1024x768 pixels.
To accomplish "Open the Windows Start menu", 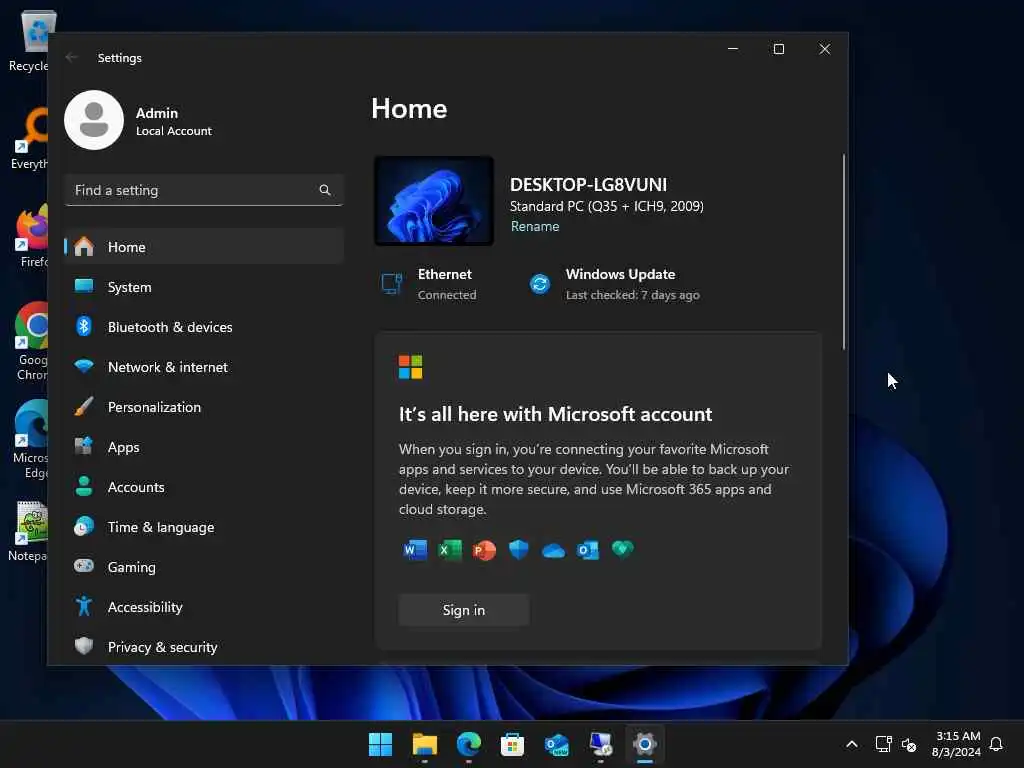I will (x=380, y=744).
